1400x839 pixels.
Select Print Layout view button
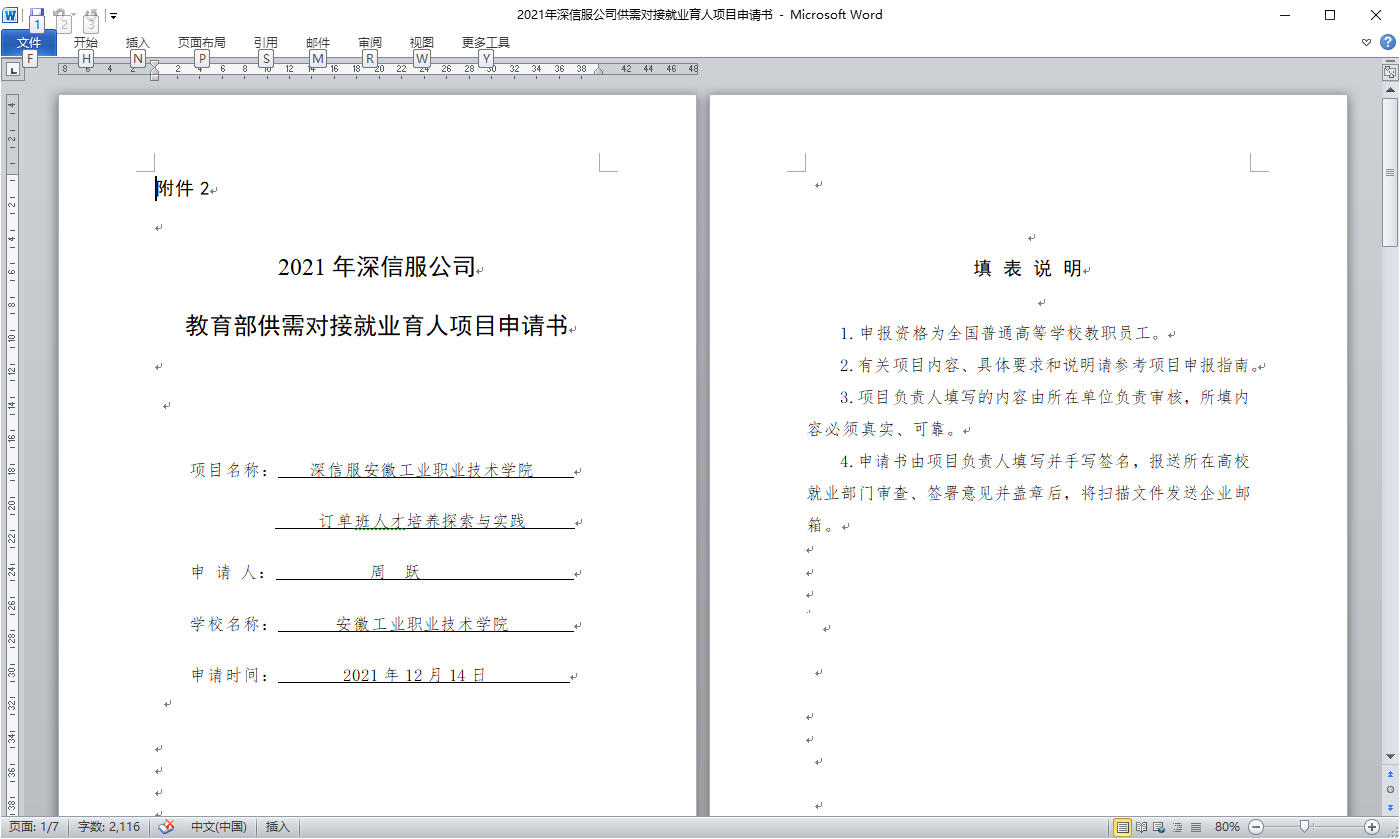tap(1123, 827)
